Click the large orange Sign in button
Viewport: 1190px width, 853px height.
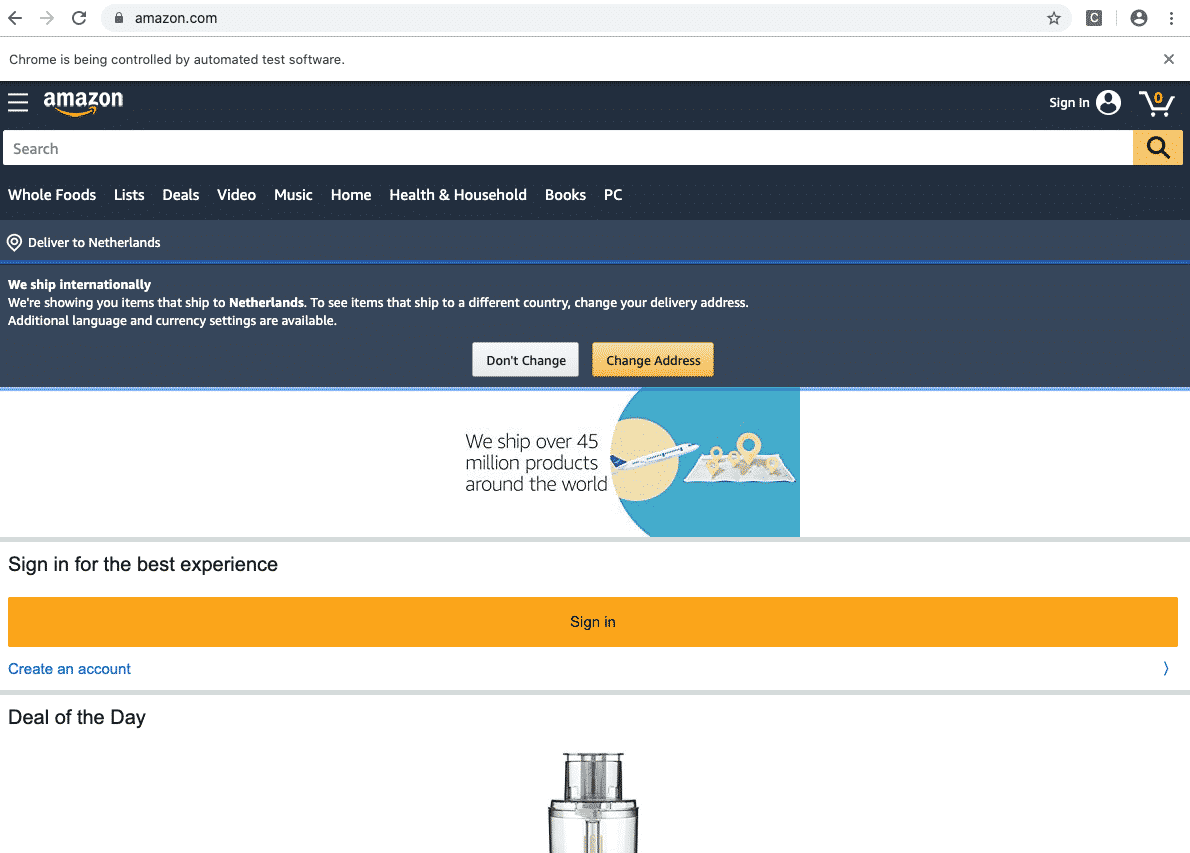pyautogui.click(x=593, y=622)
